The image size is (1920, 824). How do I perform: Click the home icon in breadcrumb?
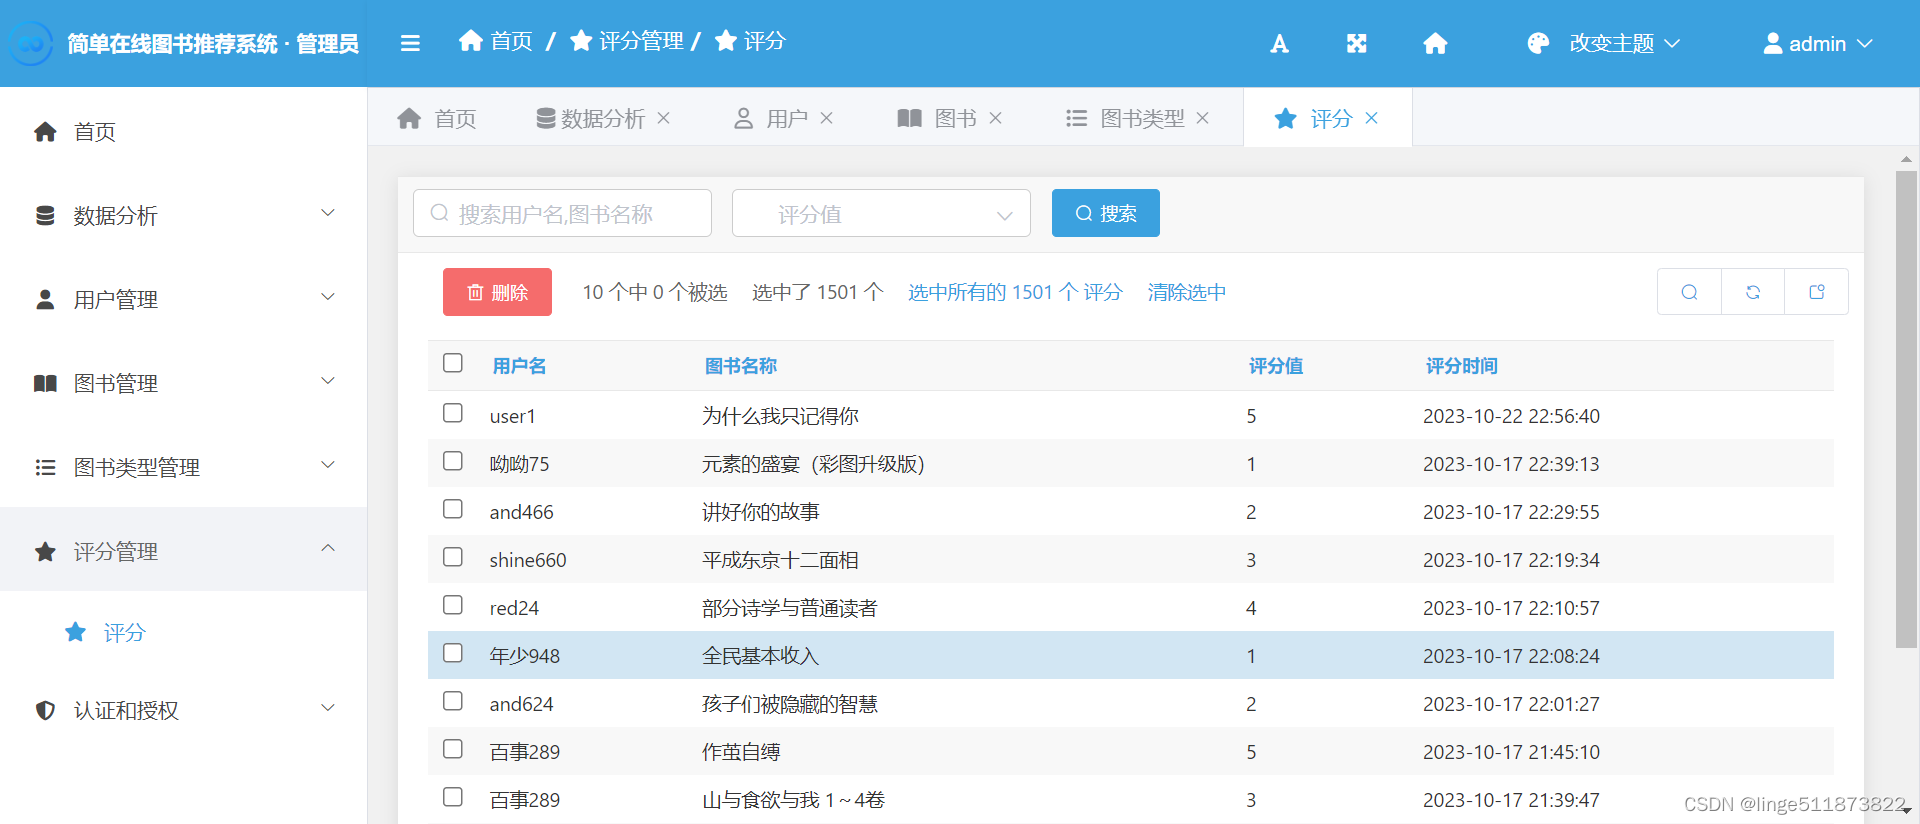click(471, 40)
